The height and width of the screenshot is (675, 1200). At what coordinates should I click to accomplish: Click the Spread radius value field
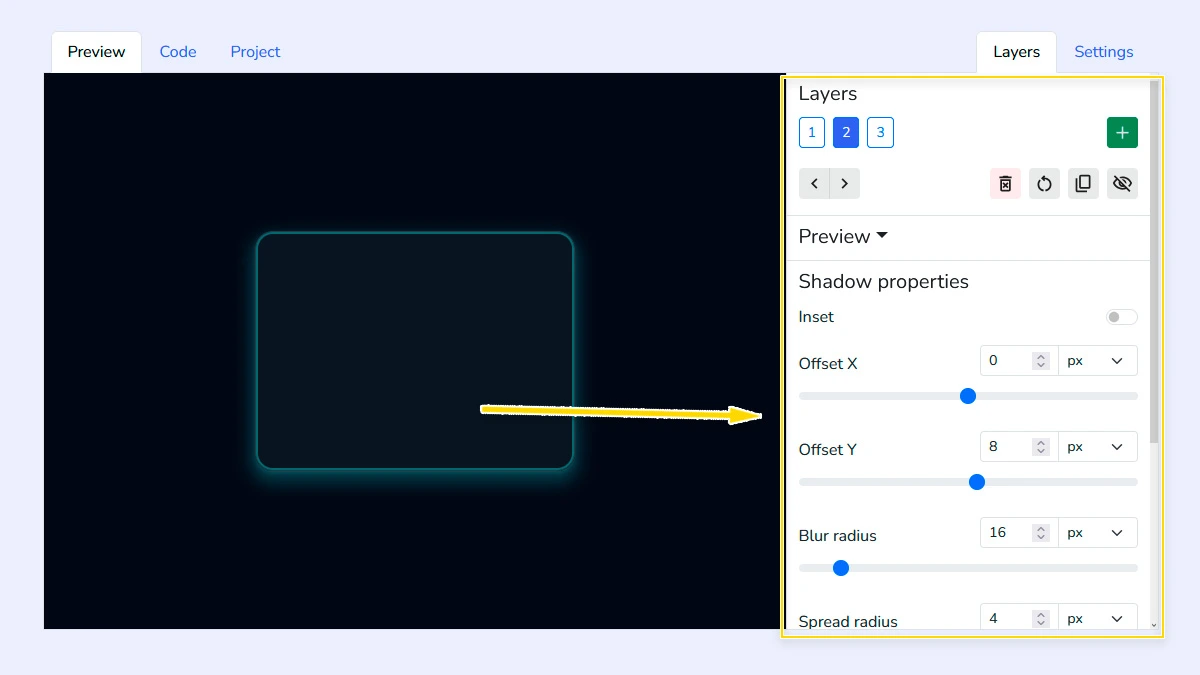pyautogui.click(x=1005, y=617)
